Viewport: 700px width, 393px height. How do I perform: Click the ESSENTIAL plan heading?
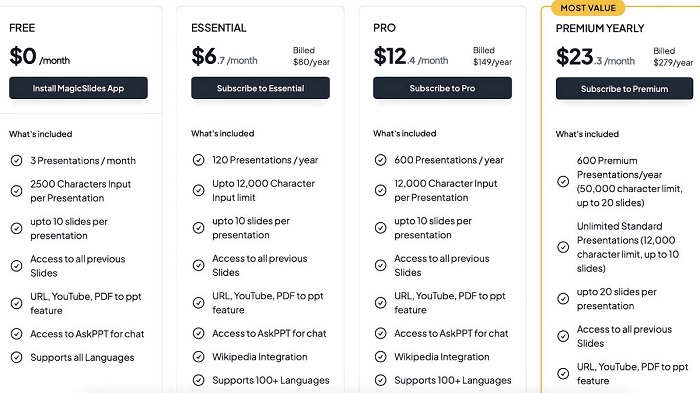point(219,28)
